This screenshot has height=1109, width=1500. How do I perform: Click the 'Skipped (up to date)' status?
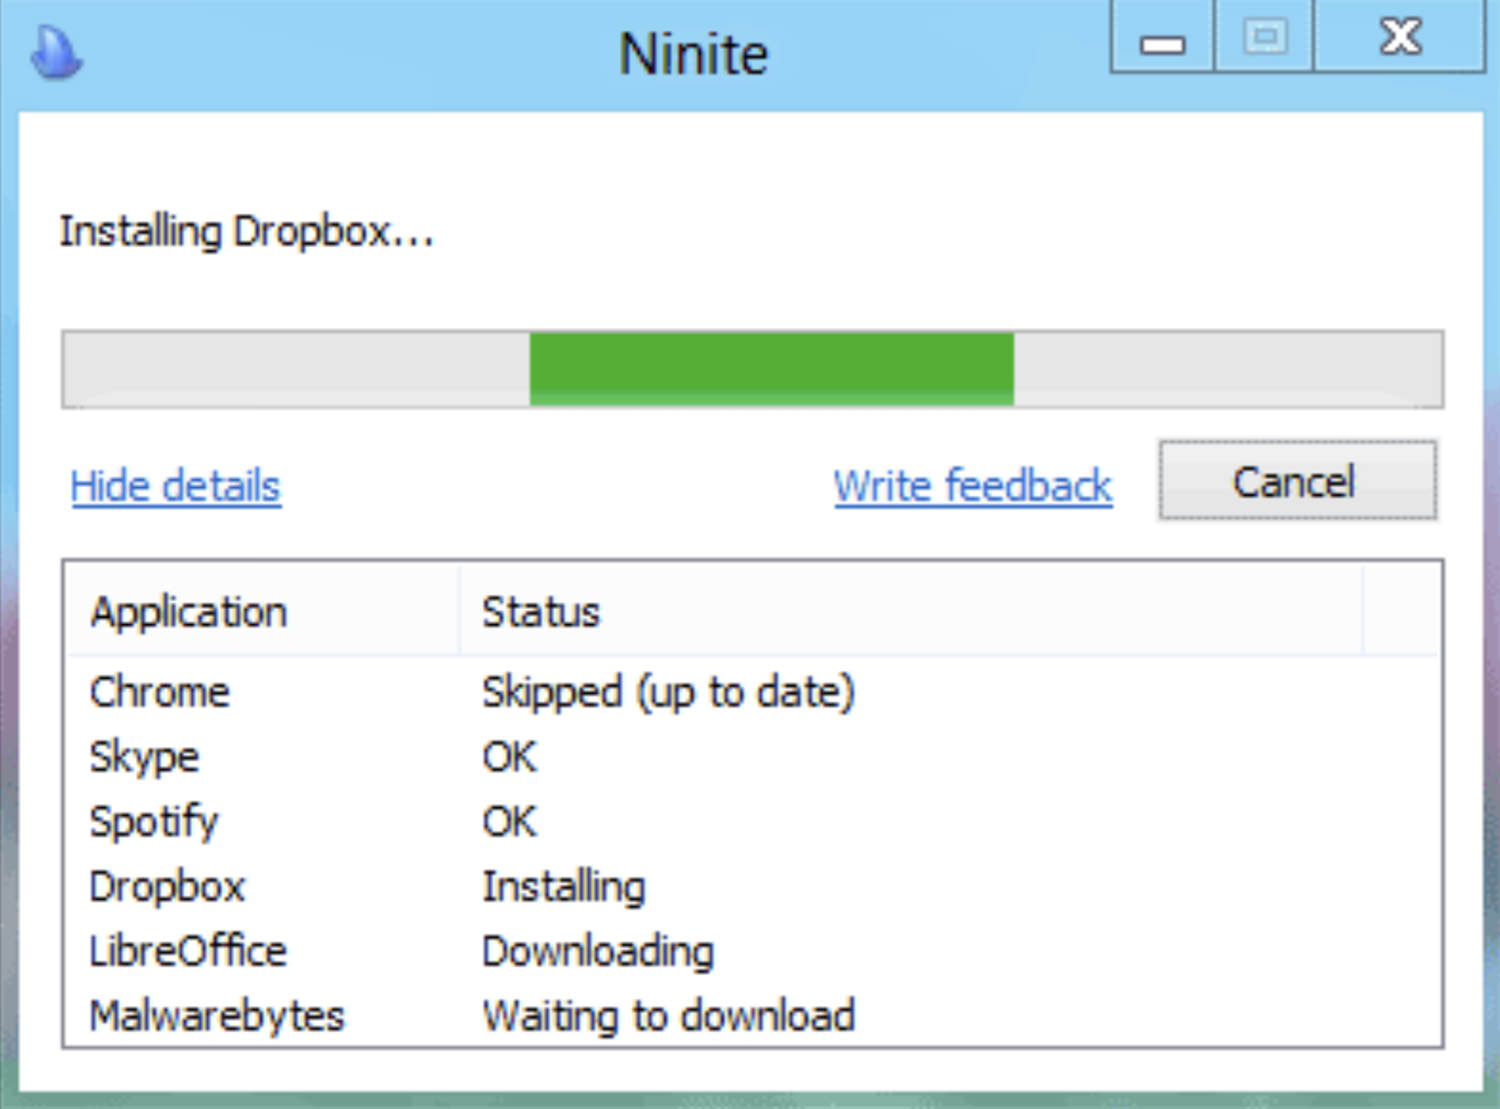(x=668, y=693)
